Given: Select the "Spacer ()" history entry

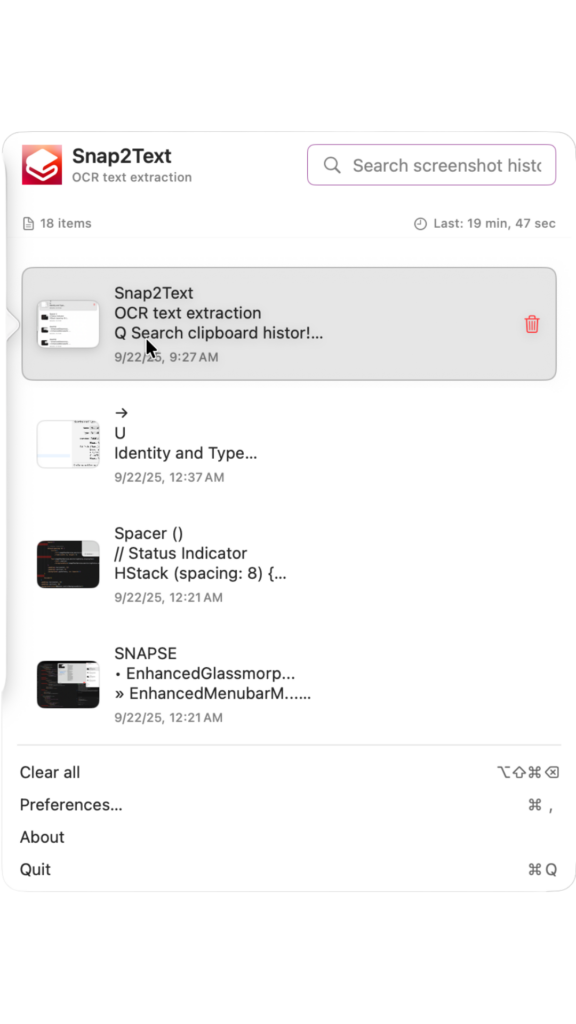Looking at the screenshot, I should click(149, 533).
